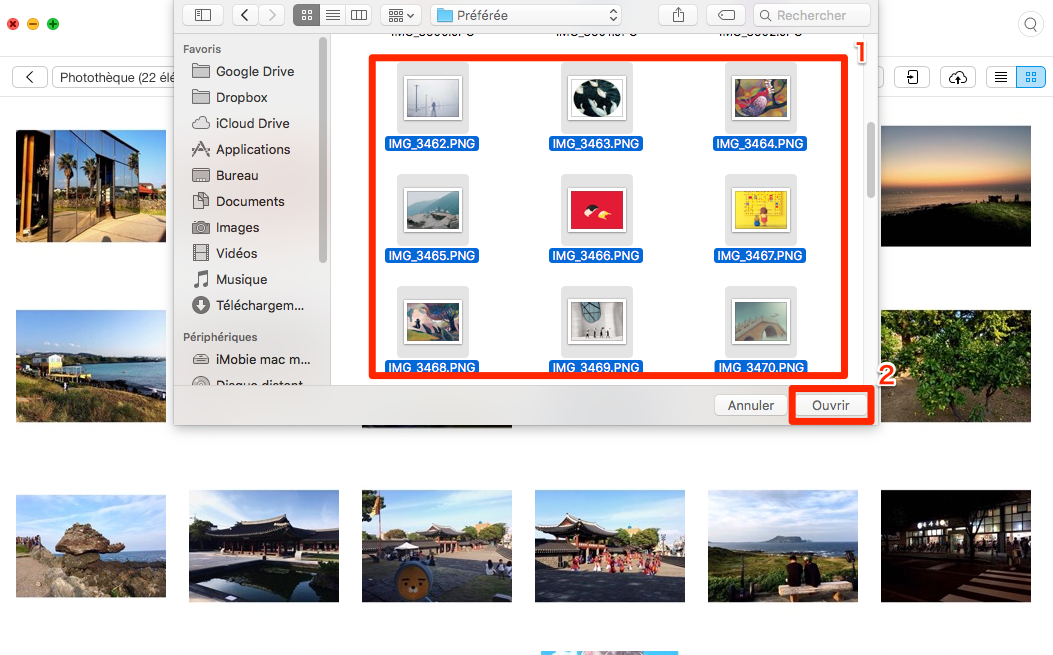Click the iCloud Drive cloud icon

[201, 123]
